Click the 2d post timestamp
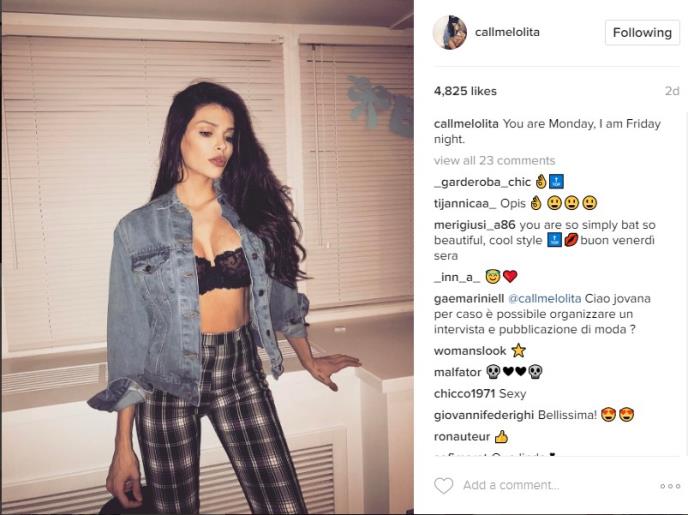The height and width of the screenshot is (515, 688). click(672, 91)
